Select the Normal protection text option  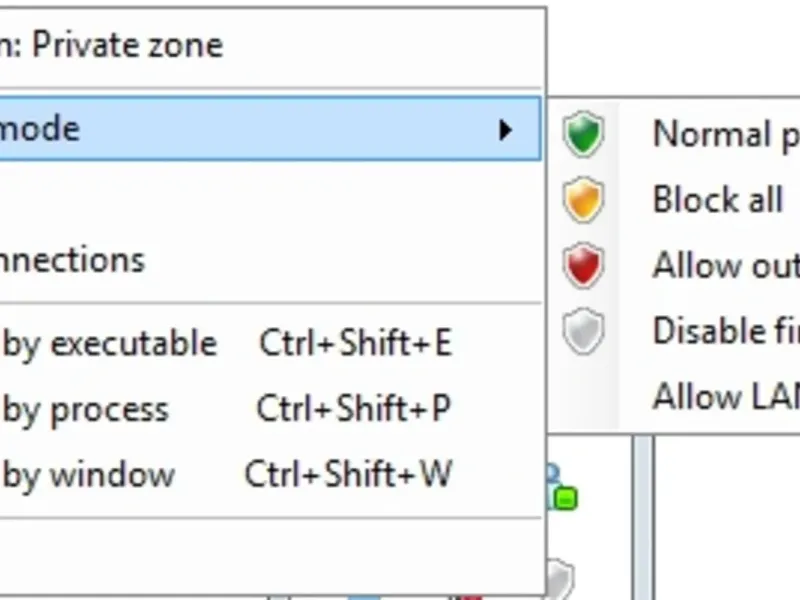[725, 134]
